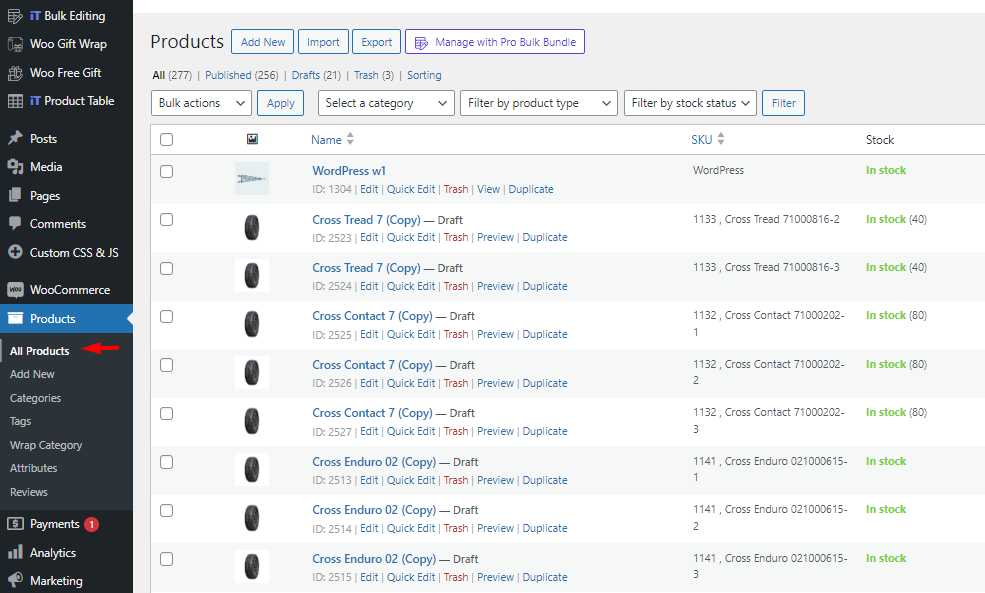Open the Attributes submenu
This screenshot has height=593, width=985.
click(x=33, y=469)
